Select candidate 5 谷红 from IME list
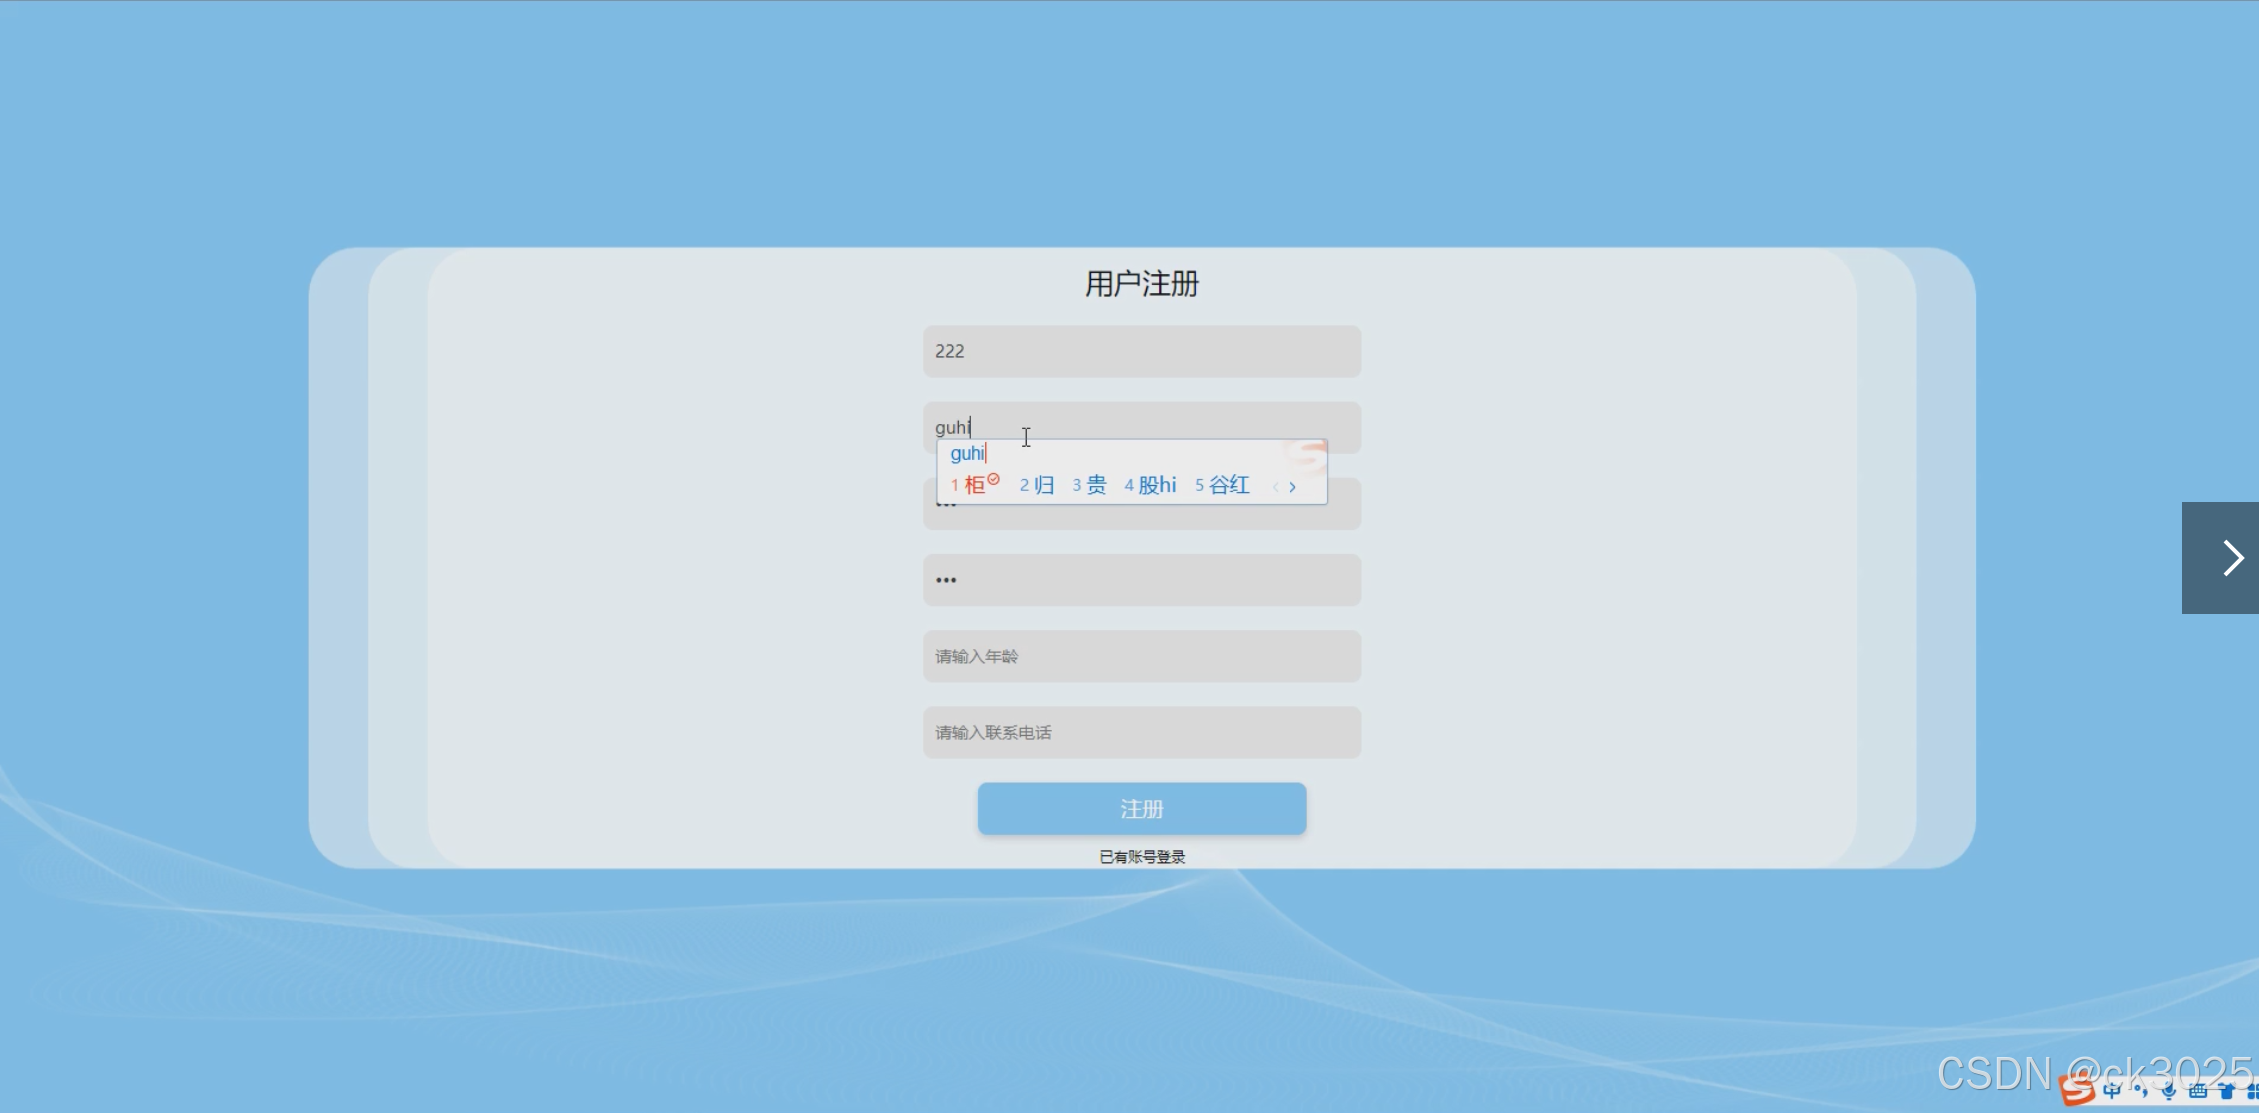Viewport: 2259px width, 1113px height. coord(1229,485)
